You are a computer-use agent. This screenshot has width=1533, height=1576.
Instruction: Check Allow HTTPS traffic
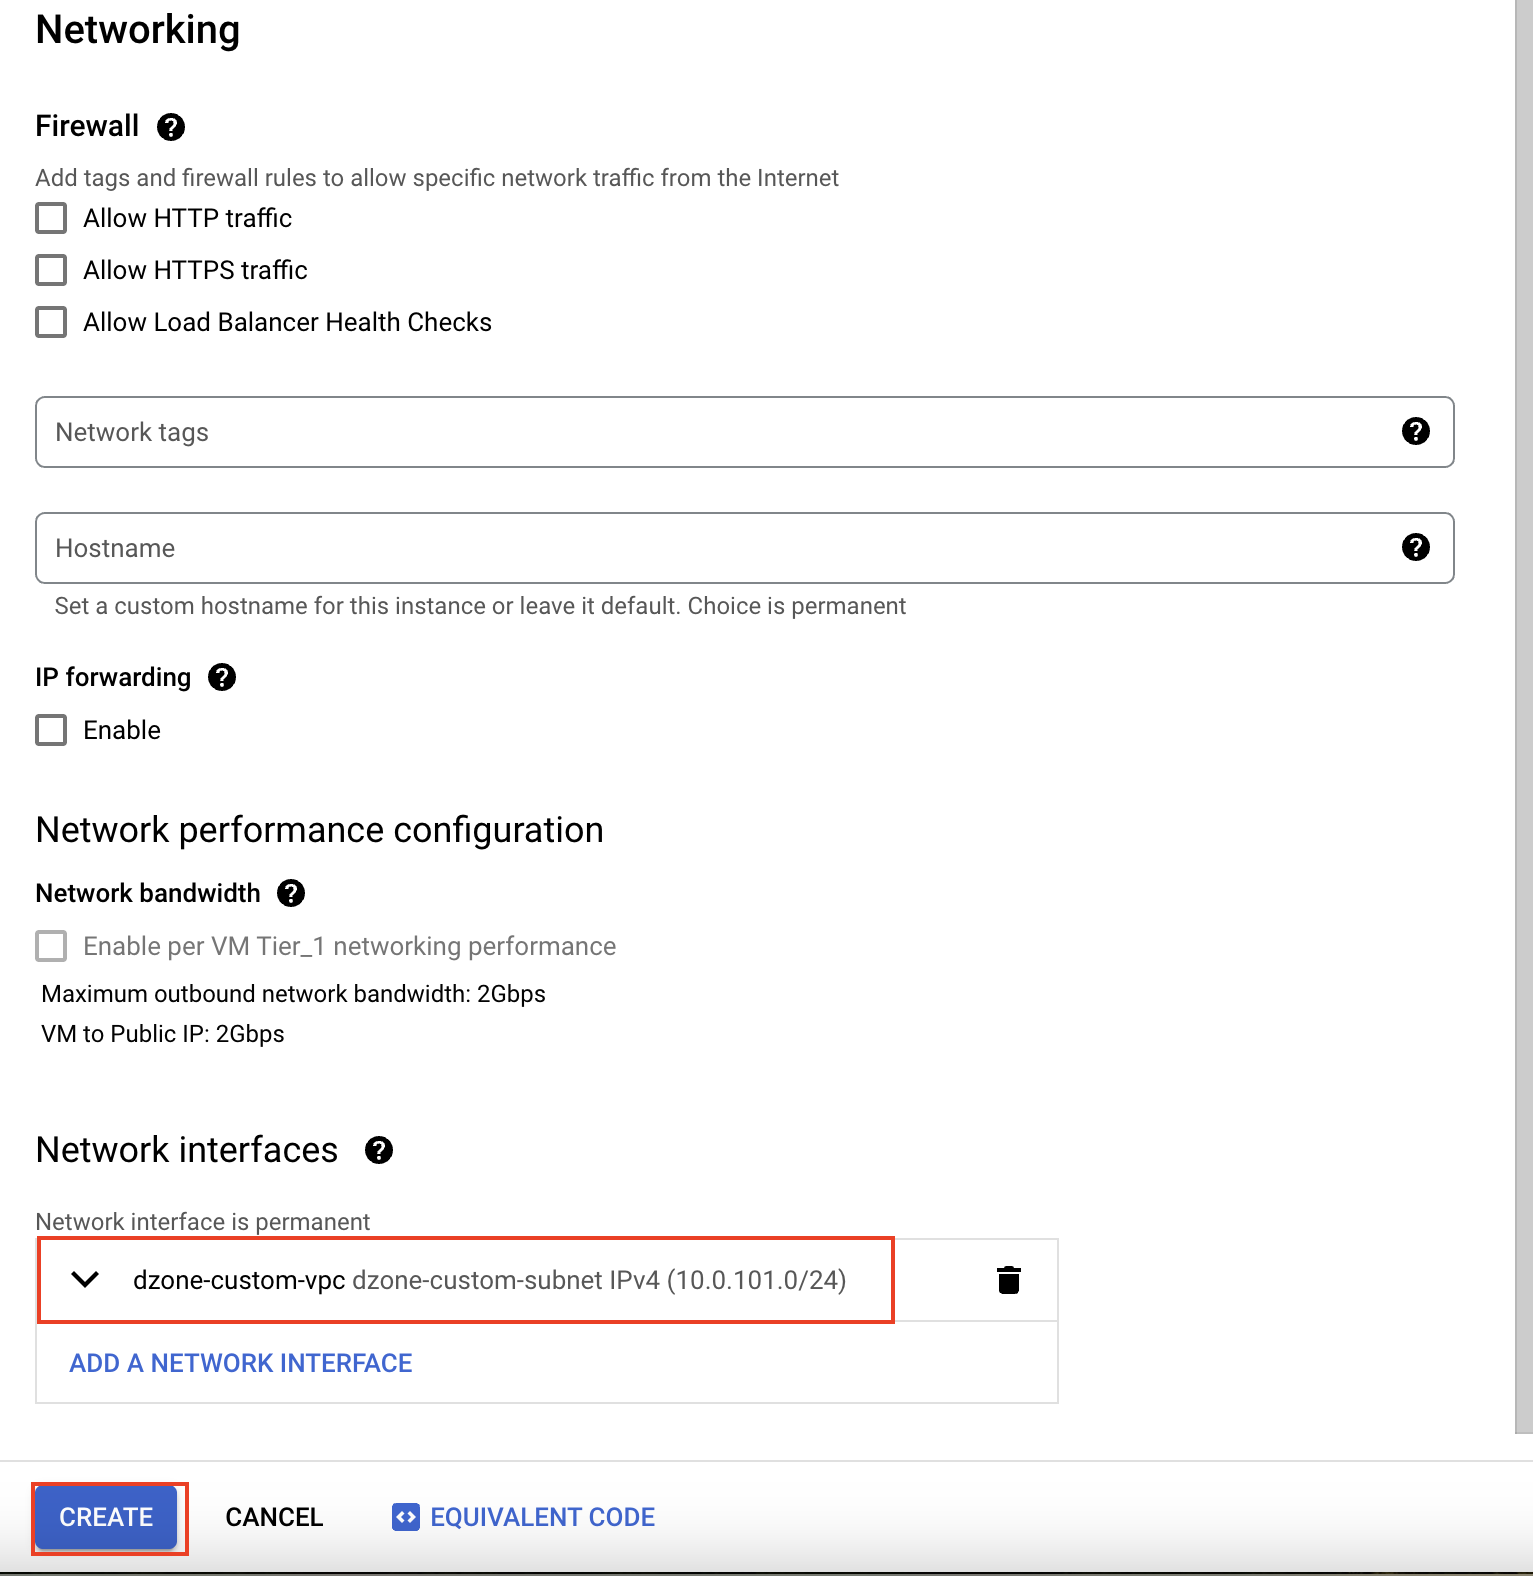point(51,270)
